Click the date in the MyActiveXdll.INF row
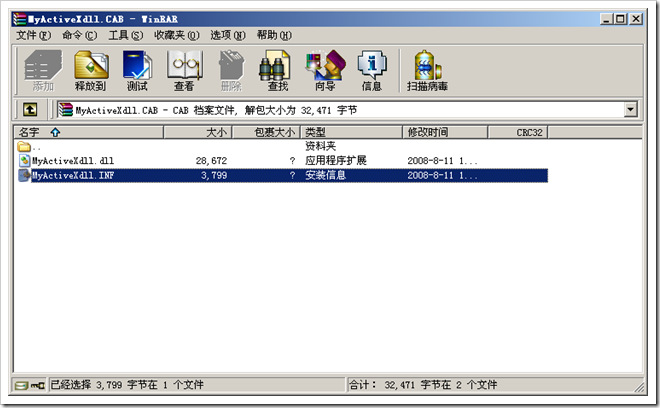Image resolution: width=660 pixels, height=408 pixels. pyautogui.click(x=442, y=176)
